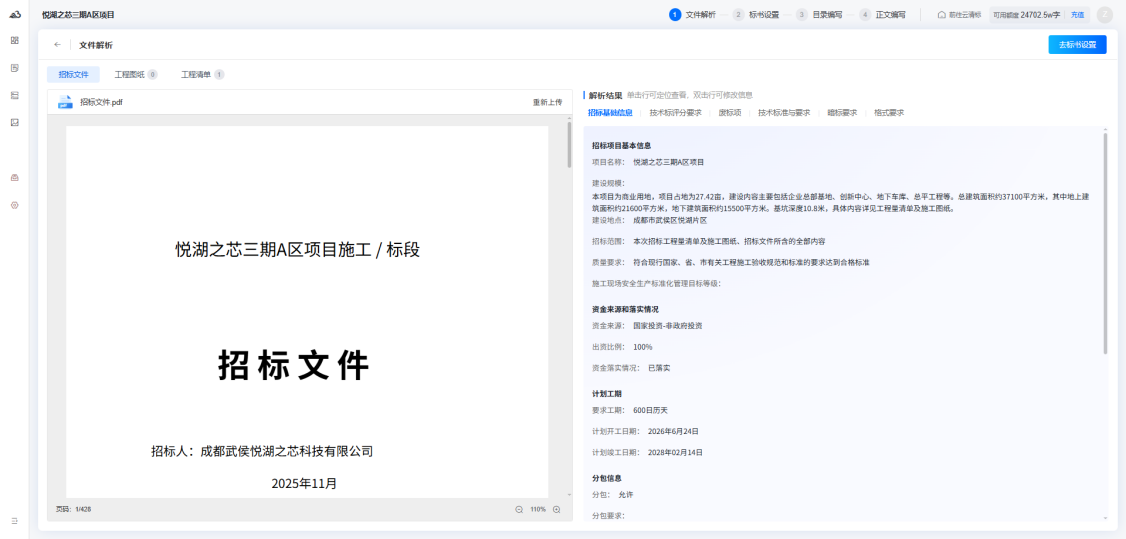Click 重新上传 to re-upload the file
This screenshot has height=539, width=1126.
[x=547, y=102]
